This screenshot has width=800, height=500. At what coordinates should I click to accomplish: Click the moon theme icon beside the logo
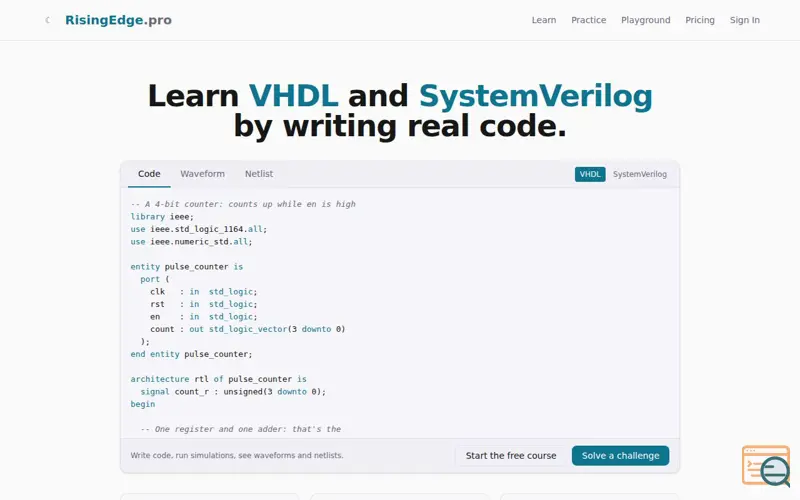47,20
